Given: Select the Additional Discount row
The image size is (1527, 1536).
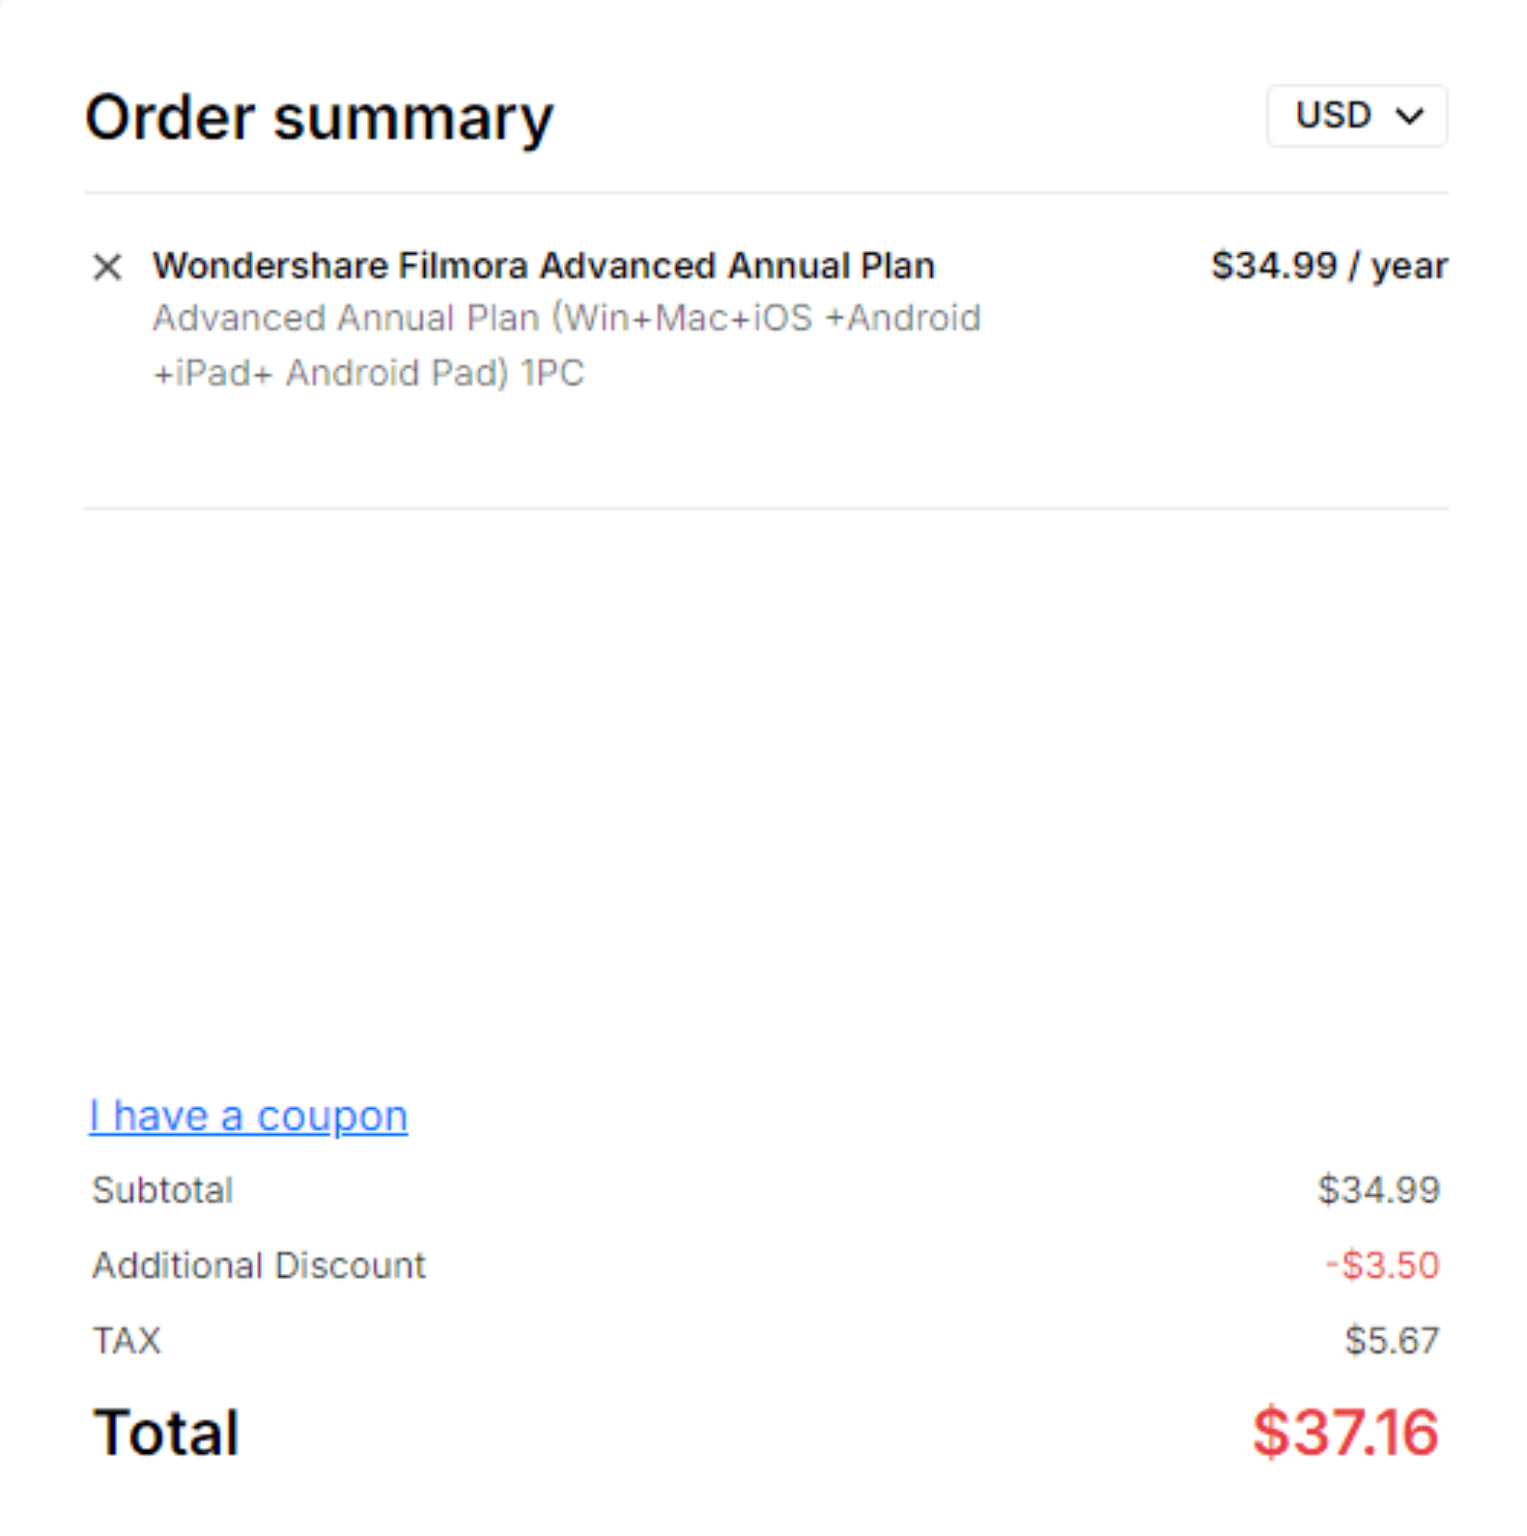Looking at the screenshot, I should click(x=258, y=1265).
